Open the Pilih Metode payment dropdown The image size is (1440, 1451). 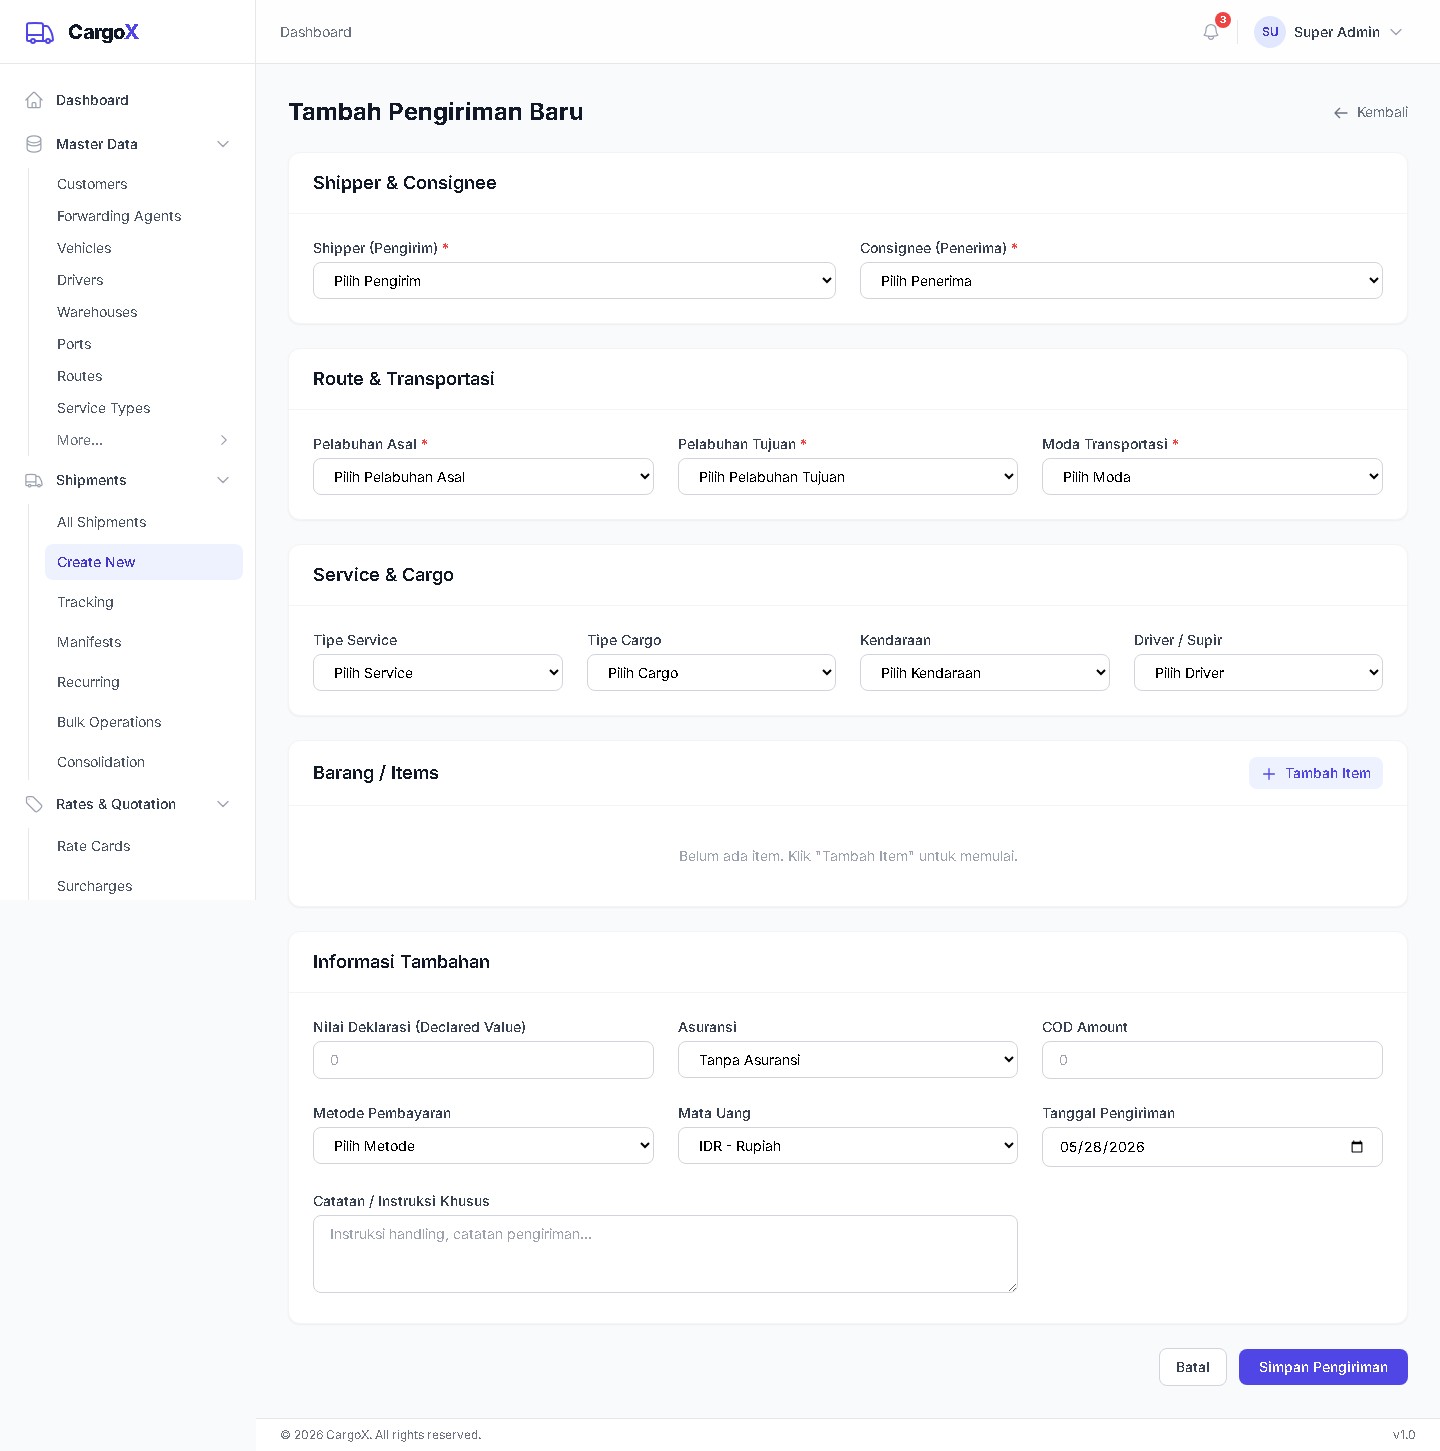pyautogui.click(x=483, y=1146)
